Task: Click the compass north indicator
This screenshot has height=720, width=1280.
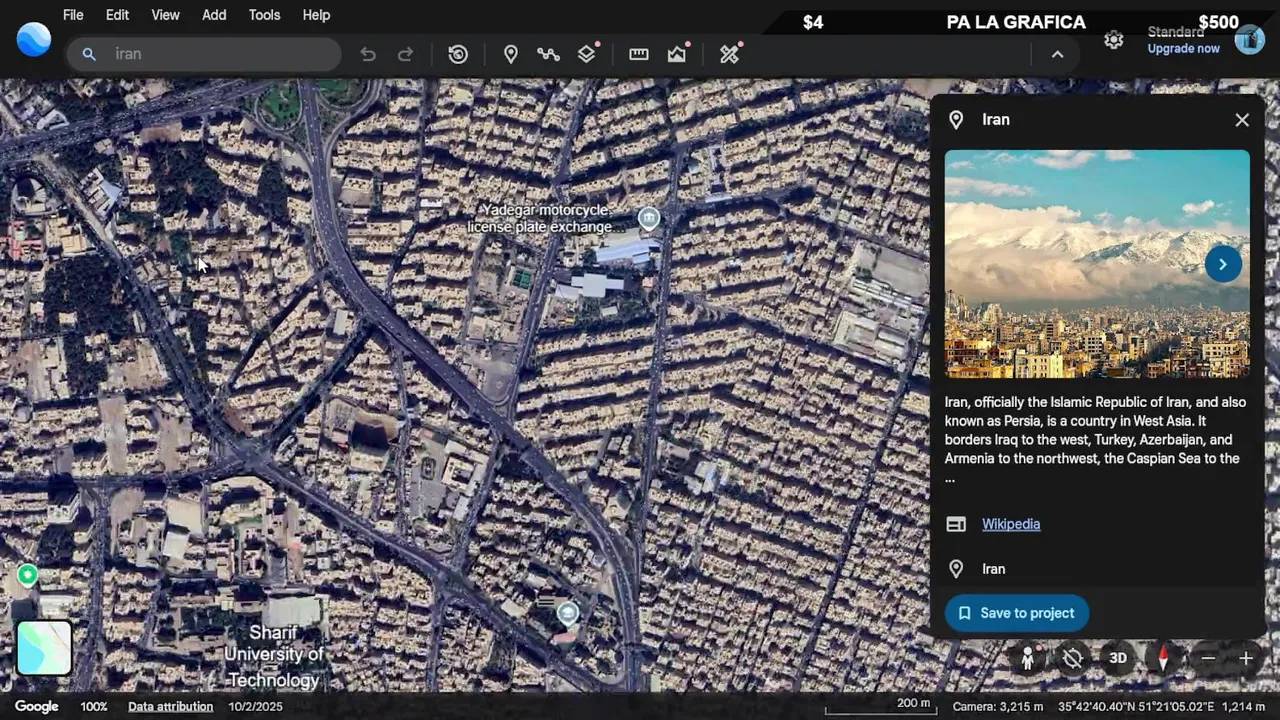Action: tap(1163, 658)
